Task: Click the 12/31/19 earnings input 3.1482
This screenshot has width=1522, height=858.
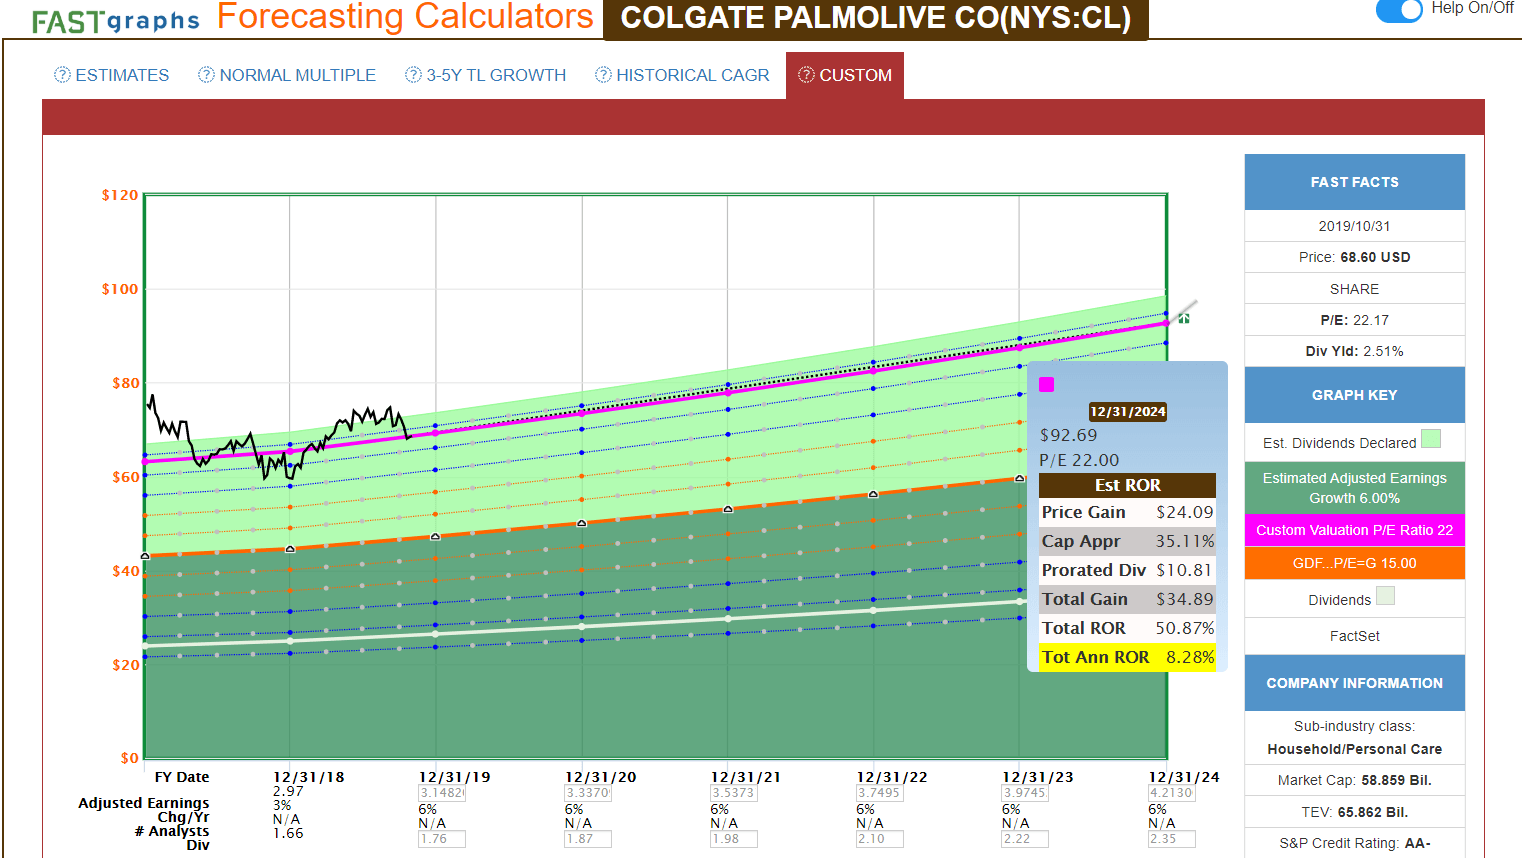Action: (442, 793)
